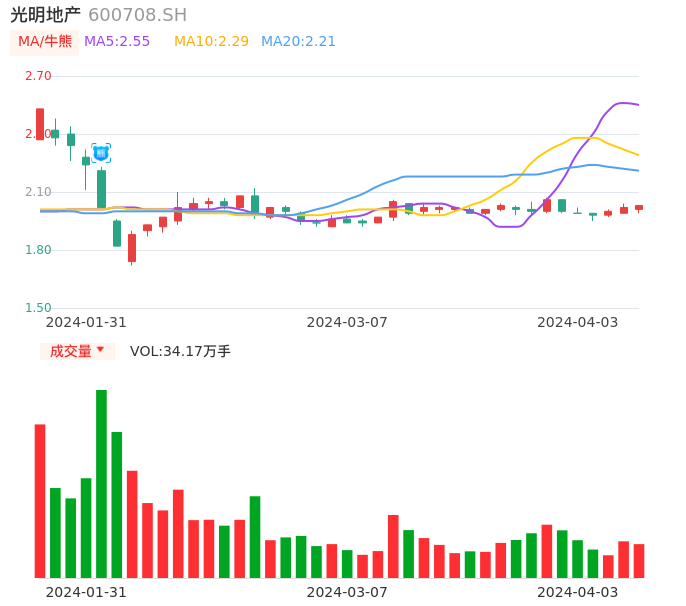Click the first red volume bar on the left
The height and width of the screenshot is (606, 686).
[40, 500]
